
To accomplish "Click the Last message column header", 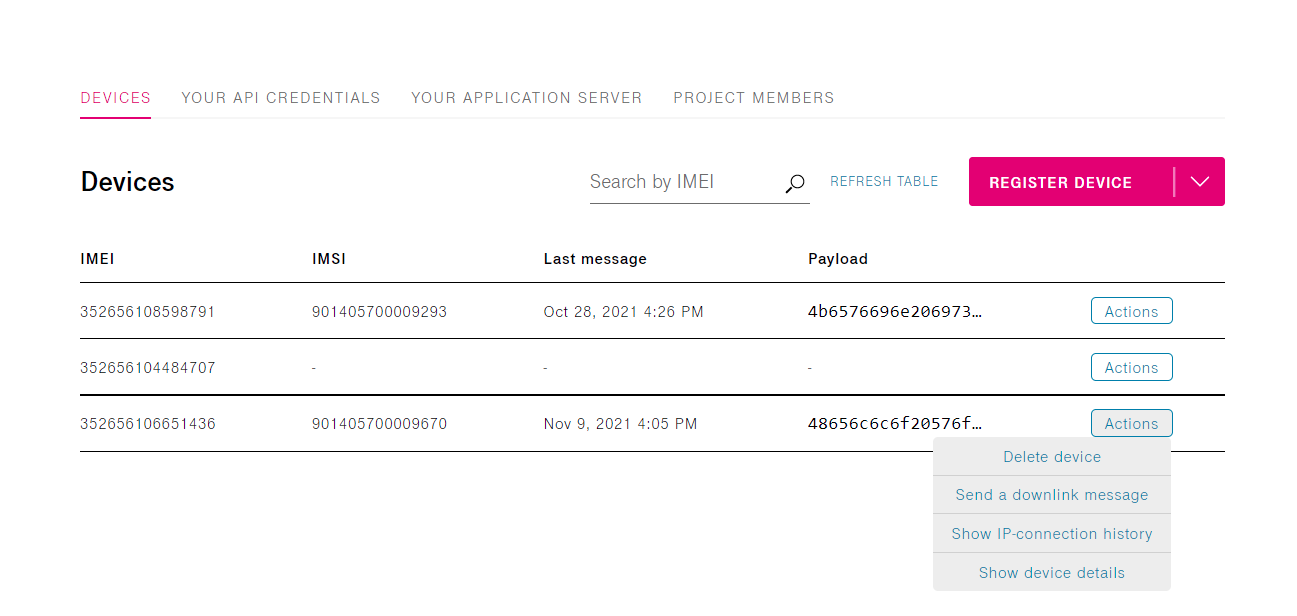I will pos(595,259).
